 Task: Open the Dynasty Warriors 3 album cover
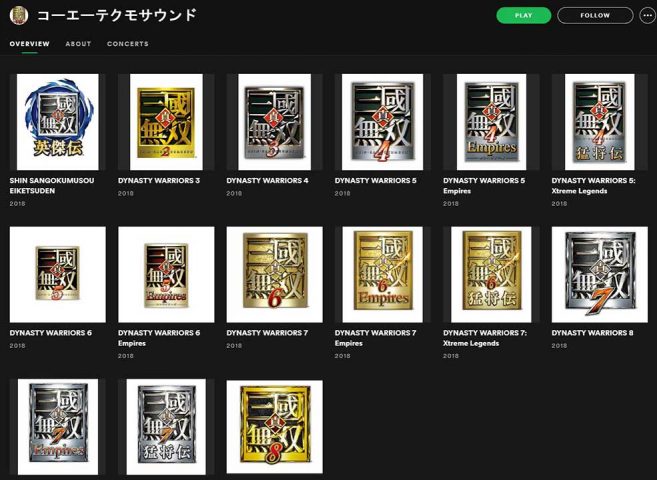[166, 122]
